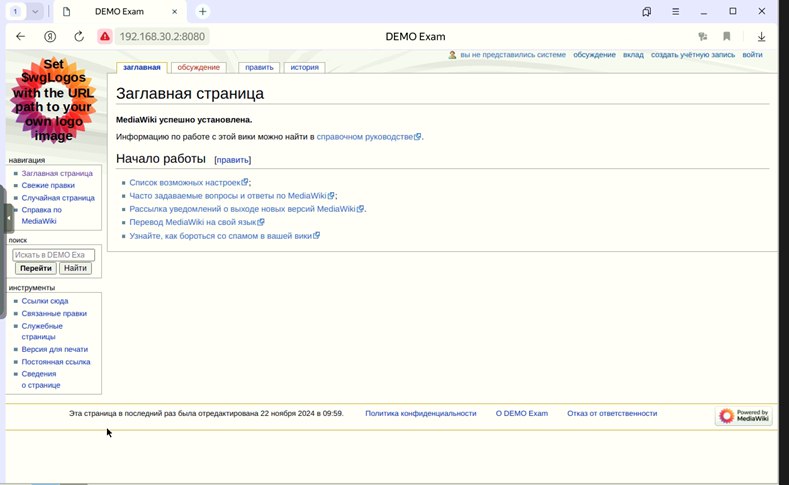This screenshot has width=789, height=485.
Task: Open "Отказ от ответственности" footer link
Action: (x=612, y=413)
